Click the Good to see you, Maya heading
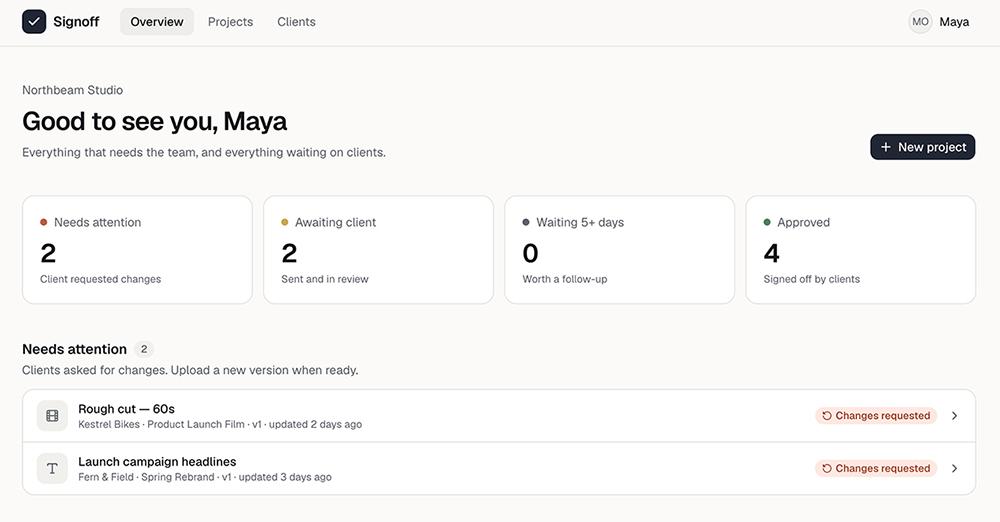This screenshot has height=522, width=1000. point(154,121)
